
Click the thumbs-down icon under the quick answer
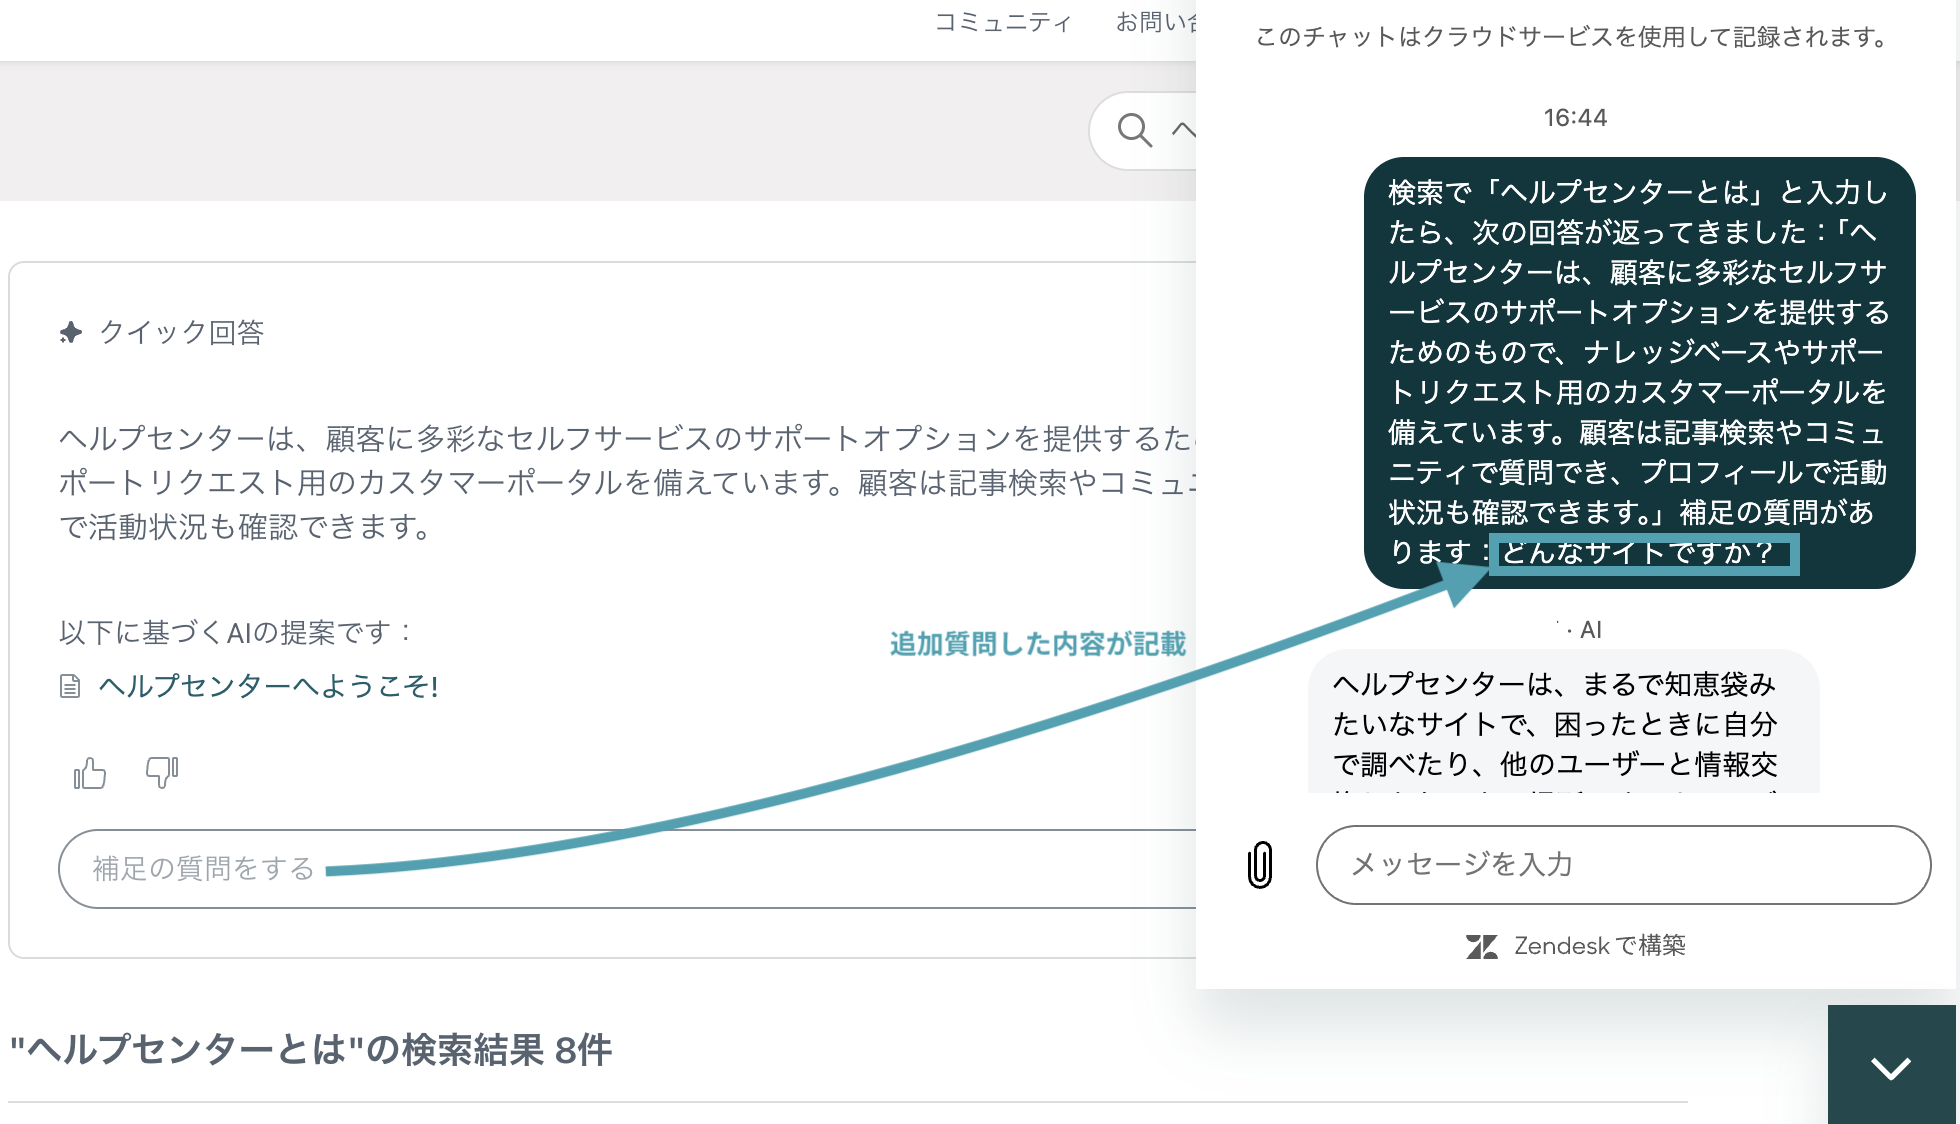[162, 773]
